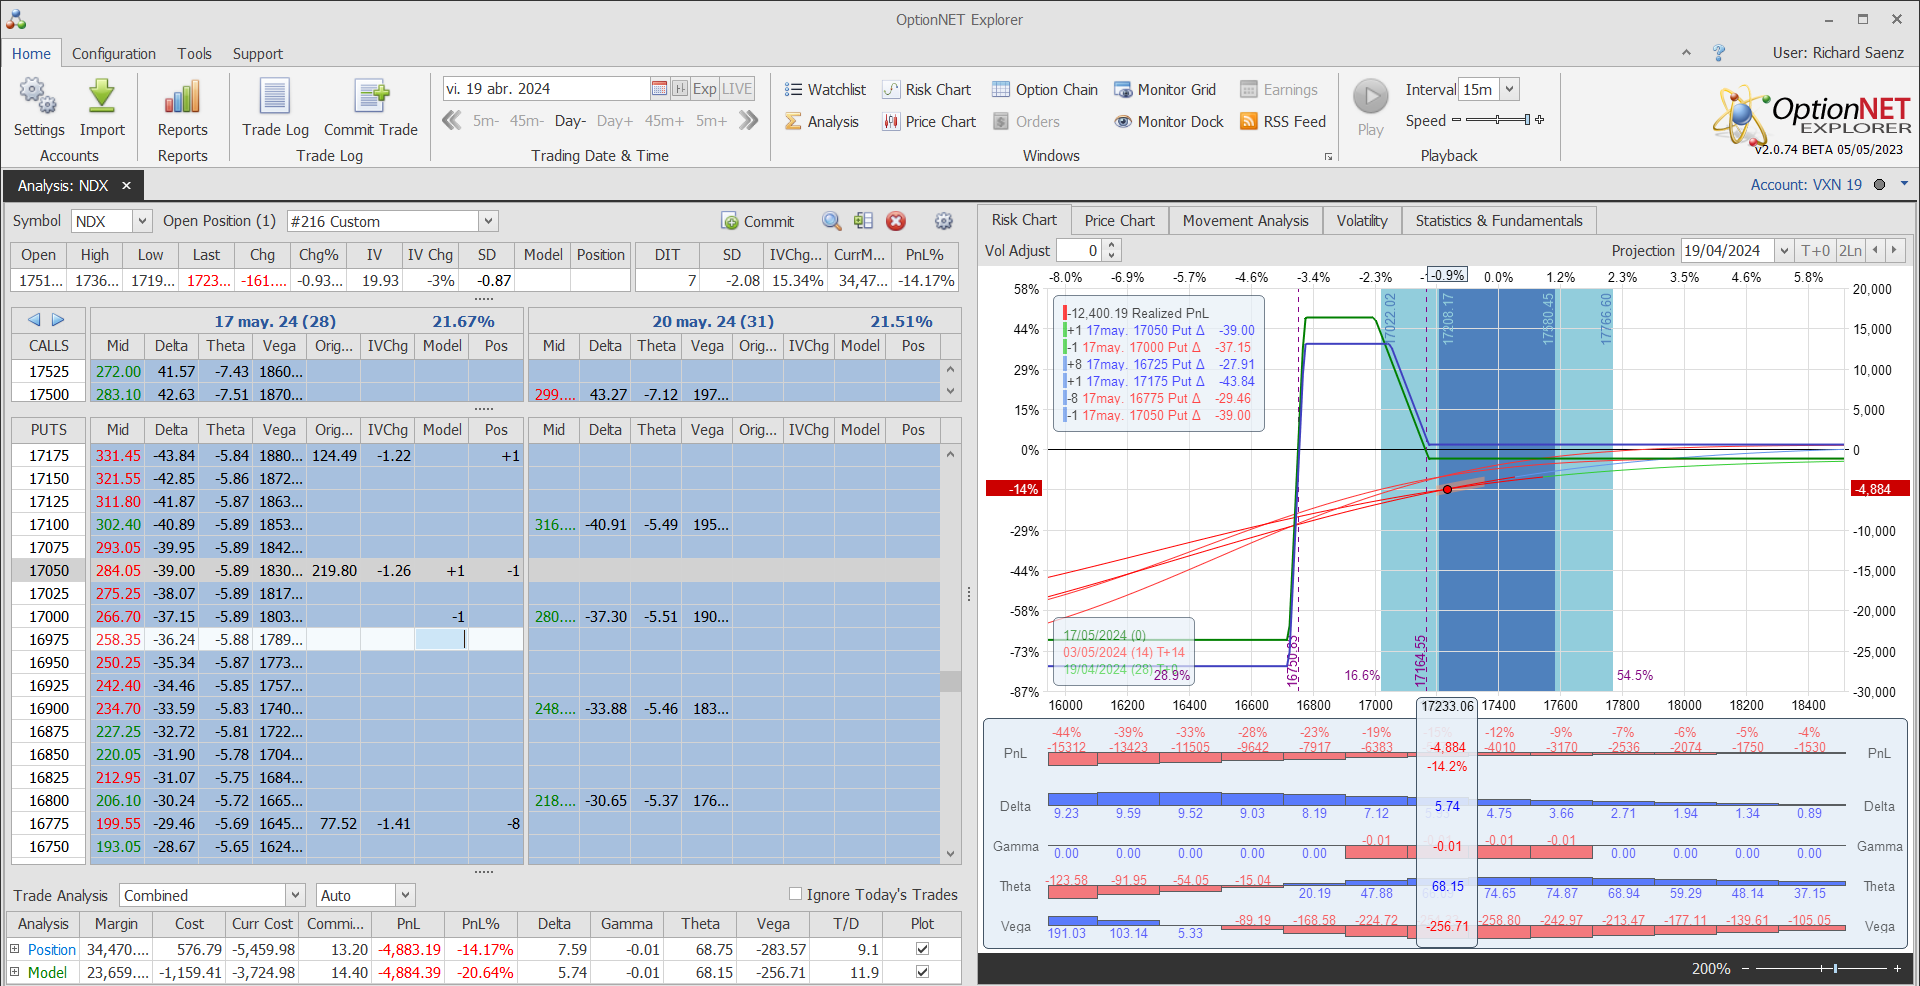Adjust the playback Speed slider
The image size is (1920, 986).
(x=1497, y=120)
